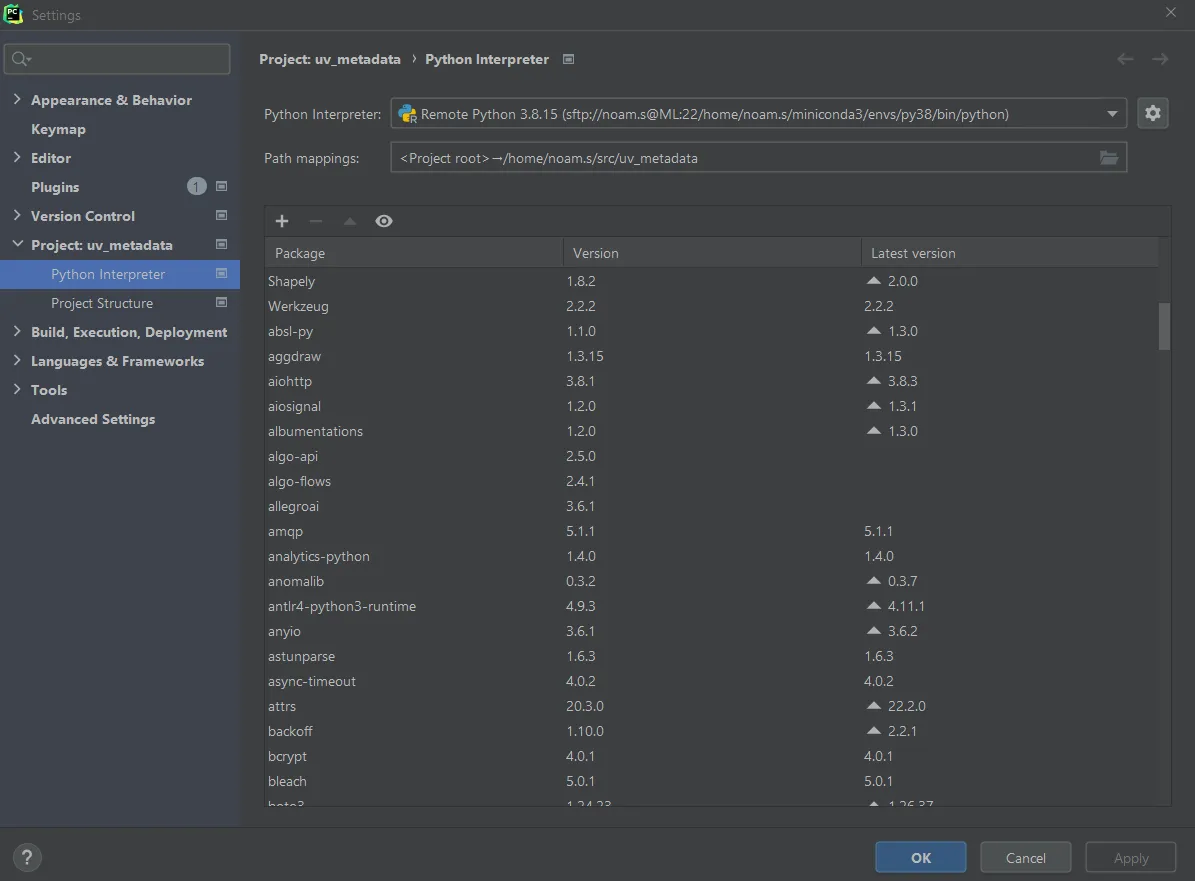Click the project icon next to Plugins
1195x881 pixels.
tap(222, 186)
